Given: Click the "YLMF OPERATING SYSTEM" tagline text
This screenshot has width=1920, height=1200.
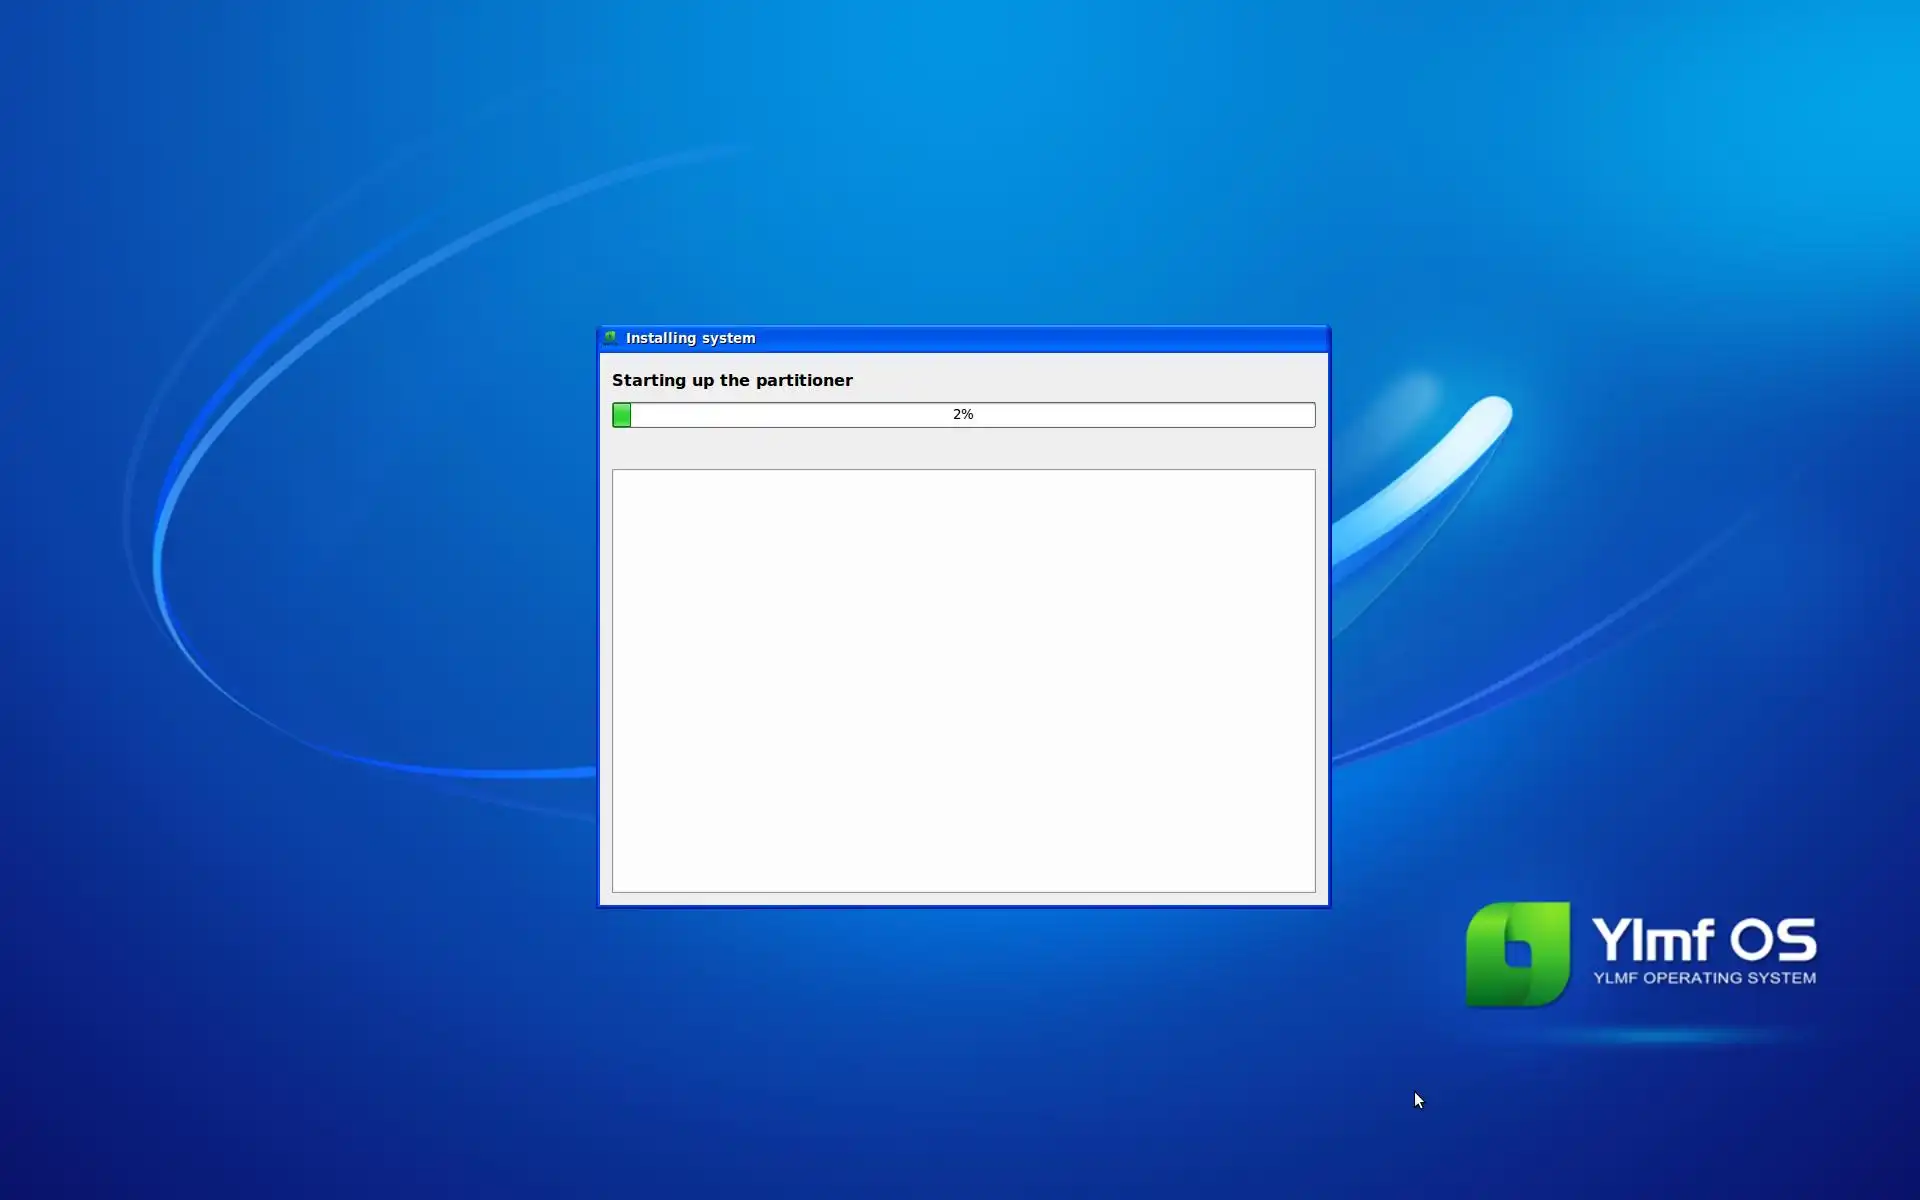Looking at the screenshot, I should tap(1704, 978).
